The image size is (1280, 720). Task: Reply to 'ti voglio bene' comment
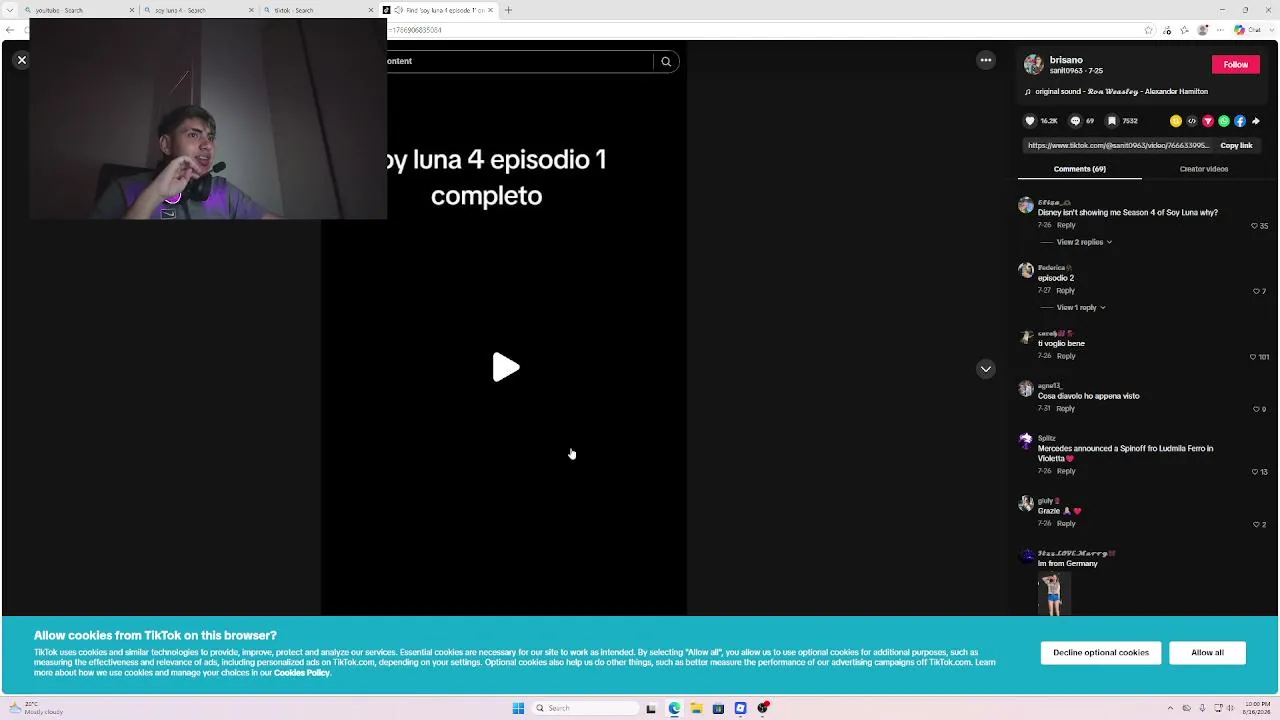tap(1066, 356)
